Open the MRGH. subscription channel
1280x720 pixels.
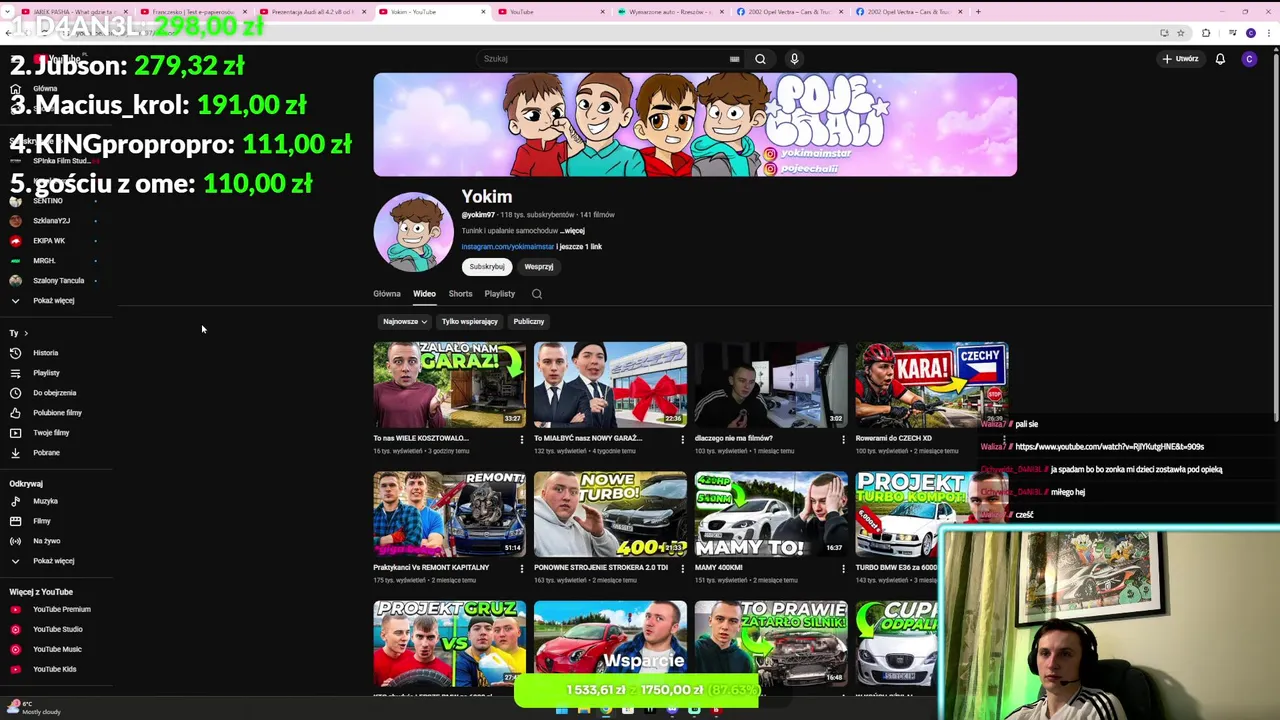coord(44,261)
